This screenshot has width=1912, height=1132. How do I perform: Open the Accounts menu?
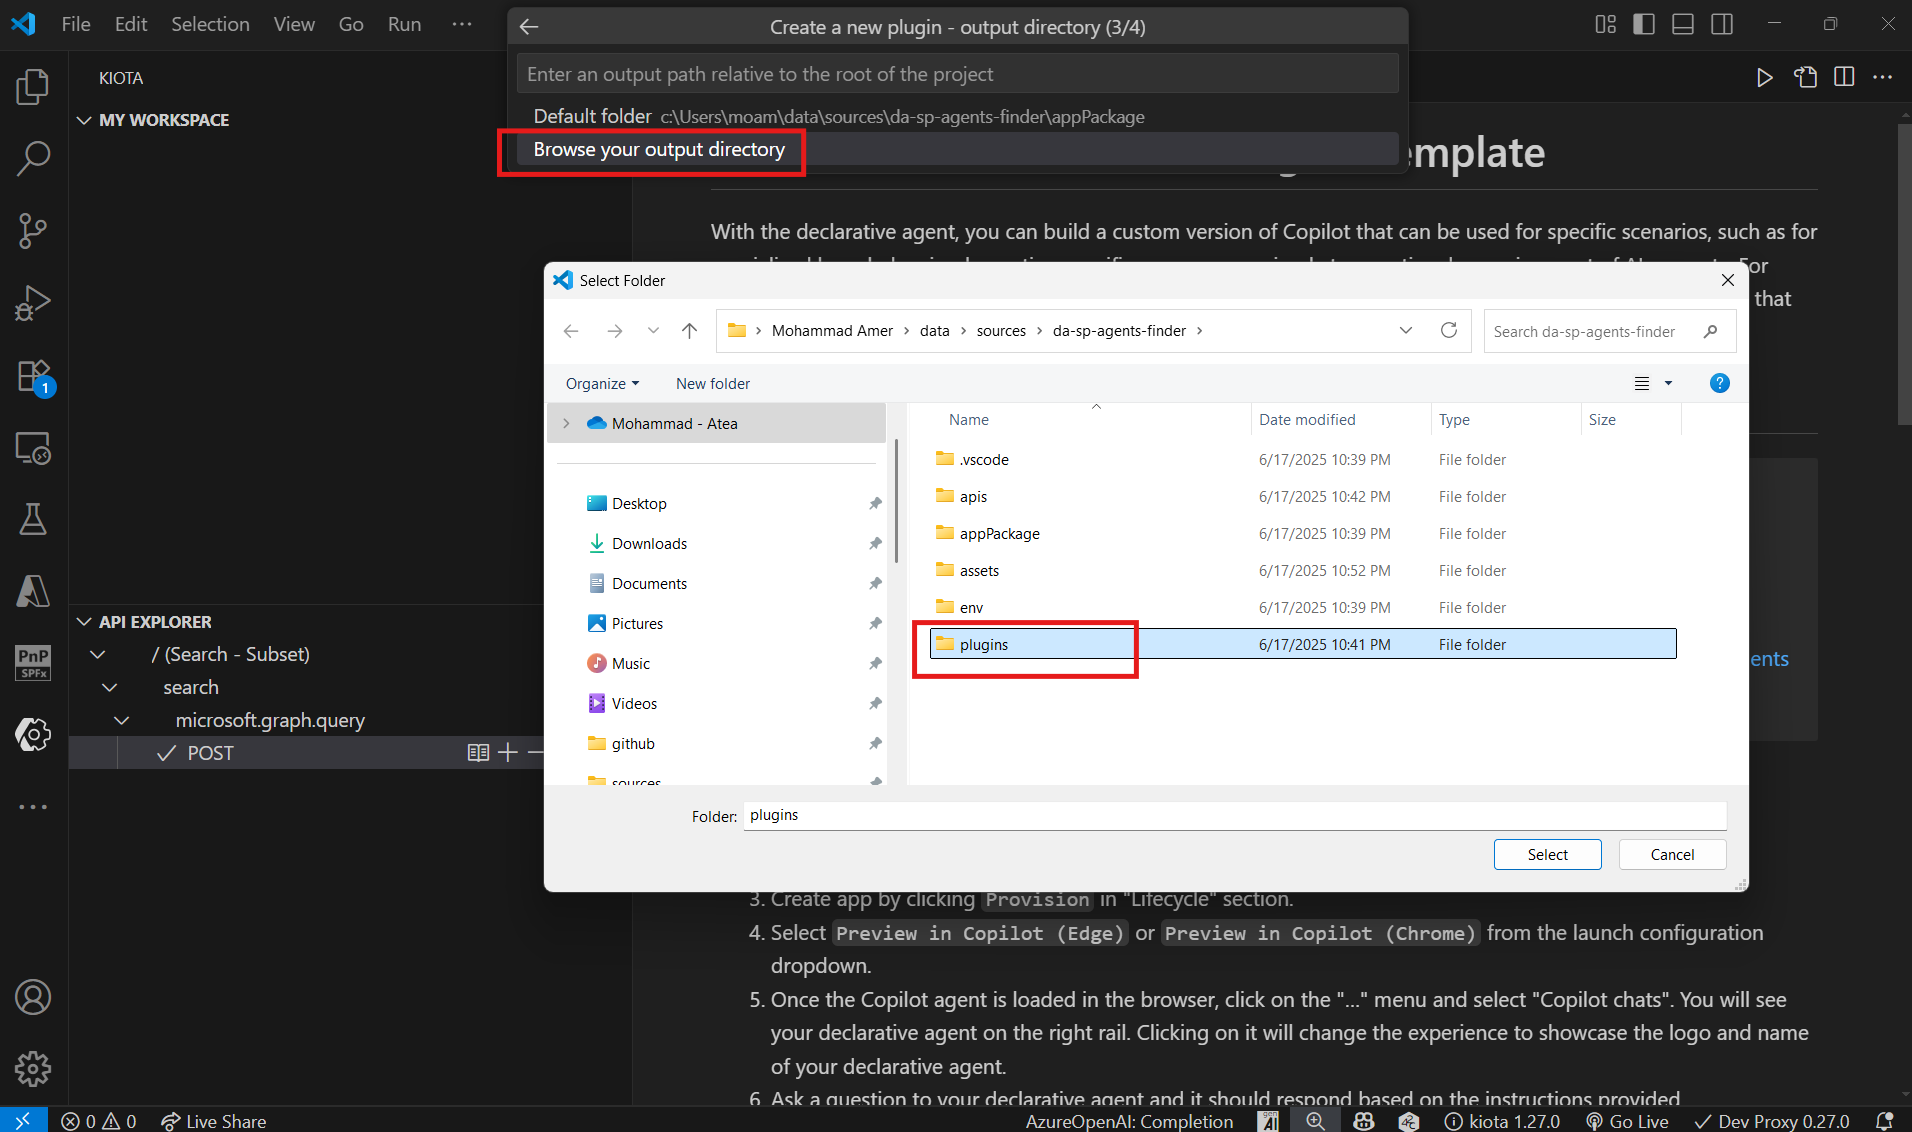(33, 997)
